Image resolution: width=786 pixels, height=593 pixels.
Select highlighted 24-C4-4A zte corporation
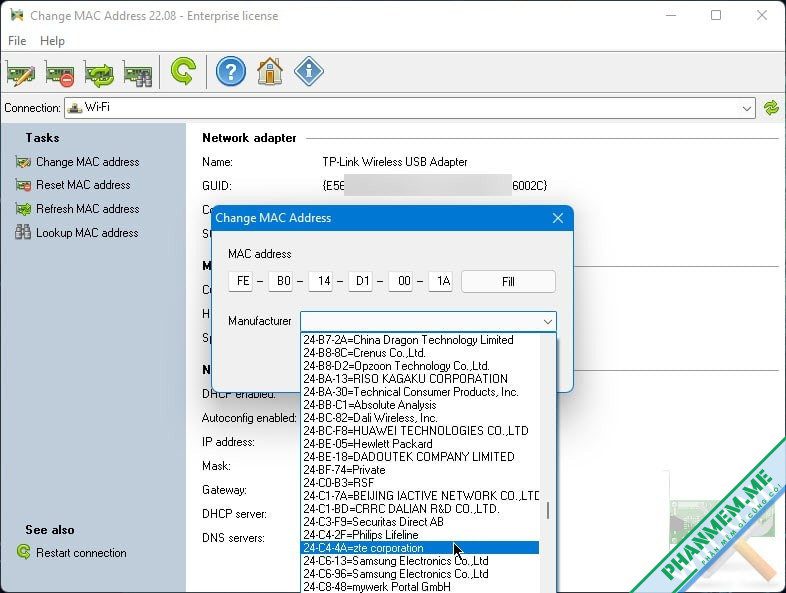point(420,548)
